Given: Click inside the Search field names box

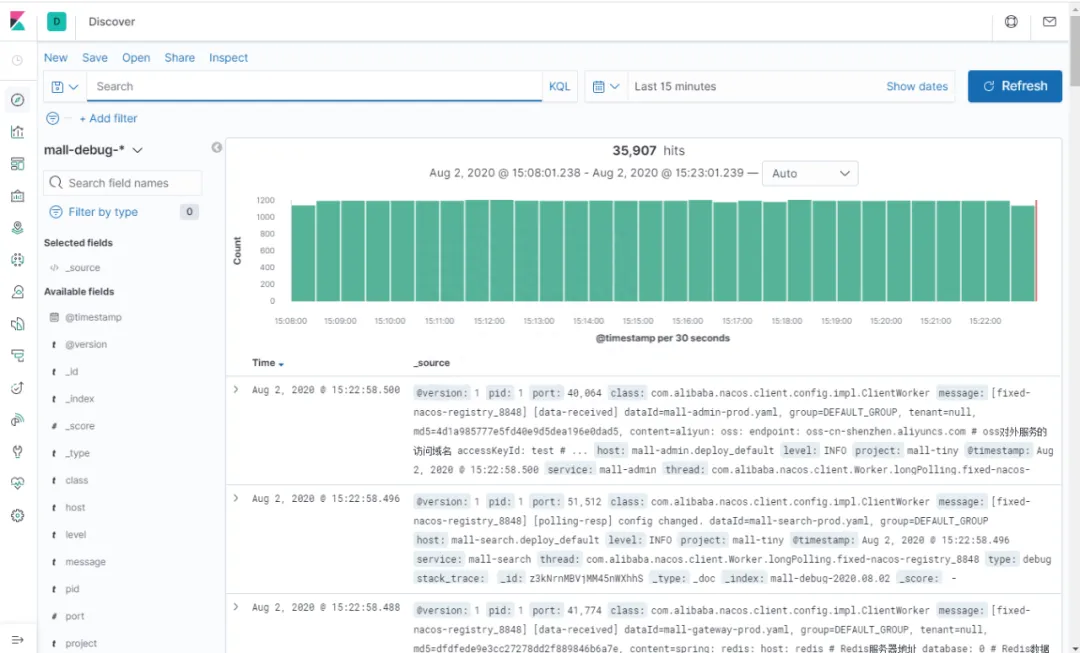Looking at the screenshot, I should click(122, 183).
